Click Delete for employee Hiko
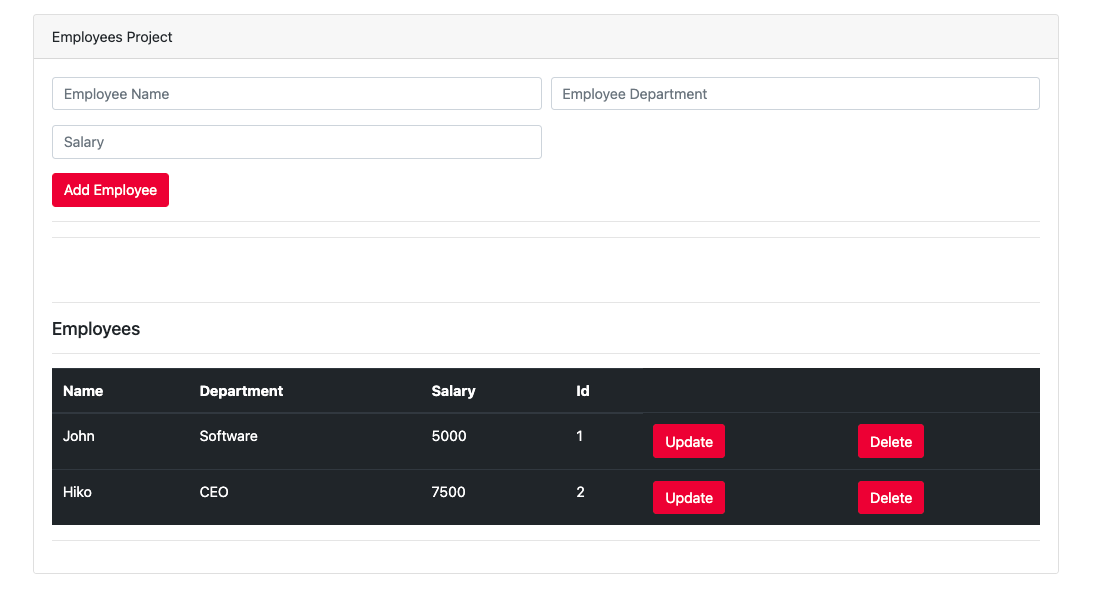 tap(890, 497)
